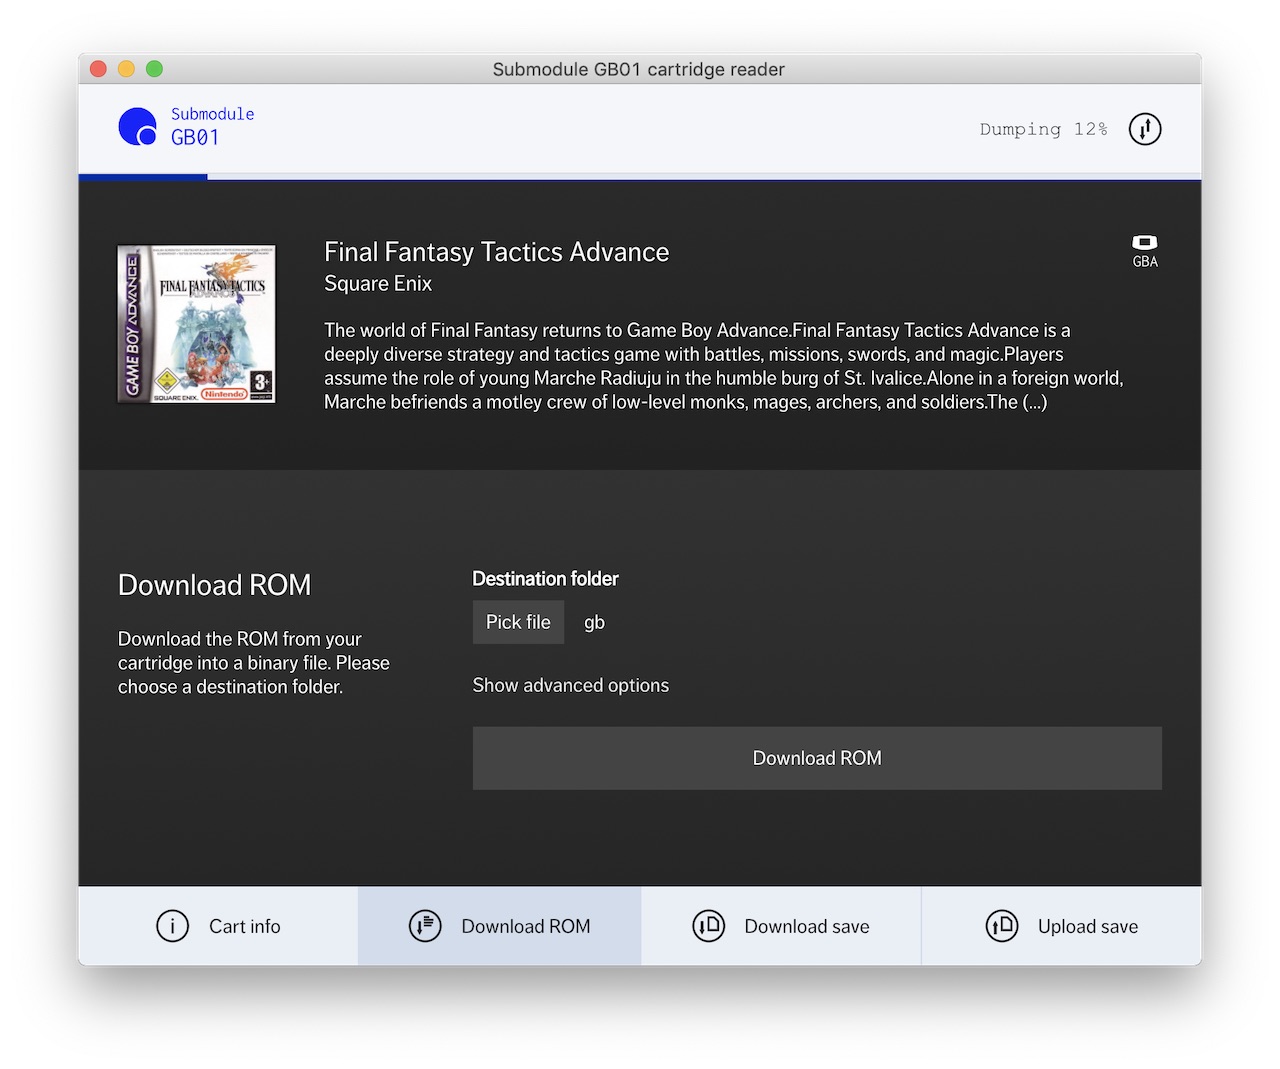This screenshot has height=1069, width=1280.
Task: Click the Submodule GB01 brand text
Action: tap(212, 126)
